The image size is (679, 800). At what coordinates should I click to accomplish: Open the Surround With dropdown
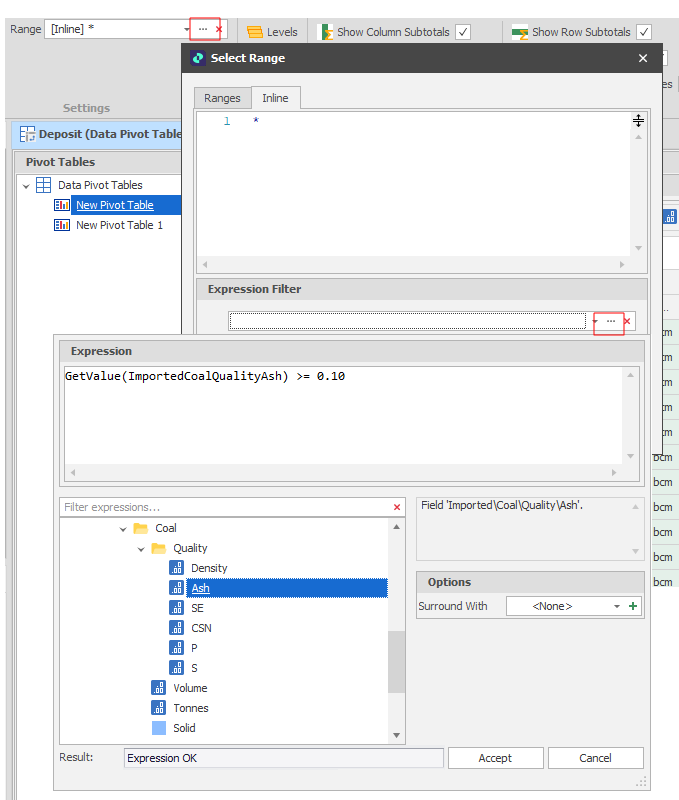pos(616,607)
